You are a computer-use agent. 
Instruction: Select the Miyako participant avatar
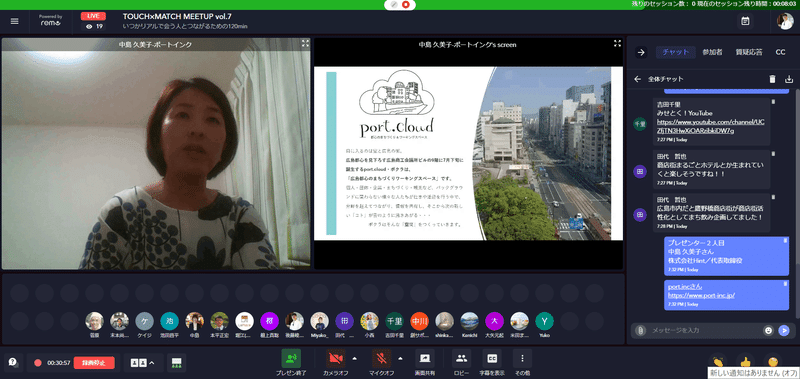coord(319,321)
